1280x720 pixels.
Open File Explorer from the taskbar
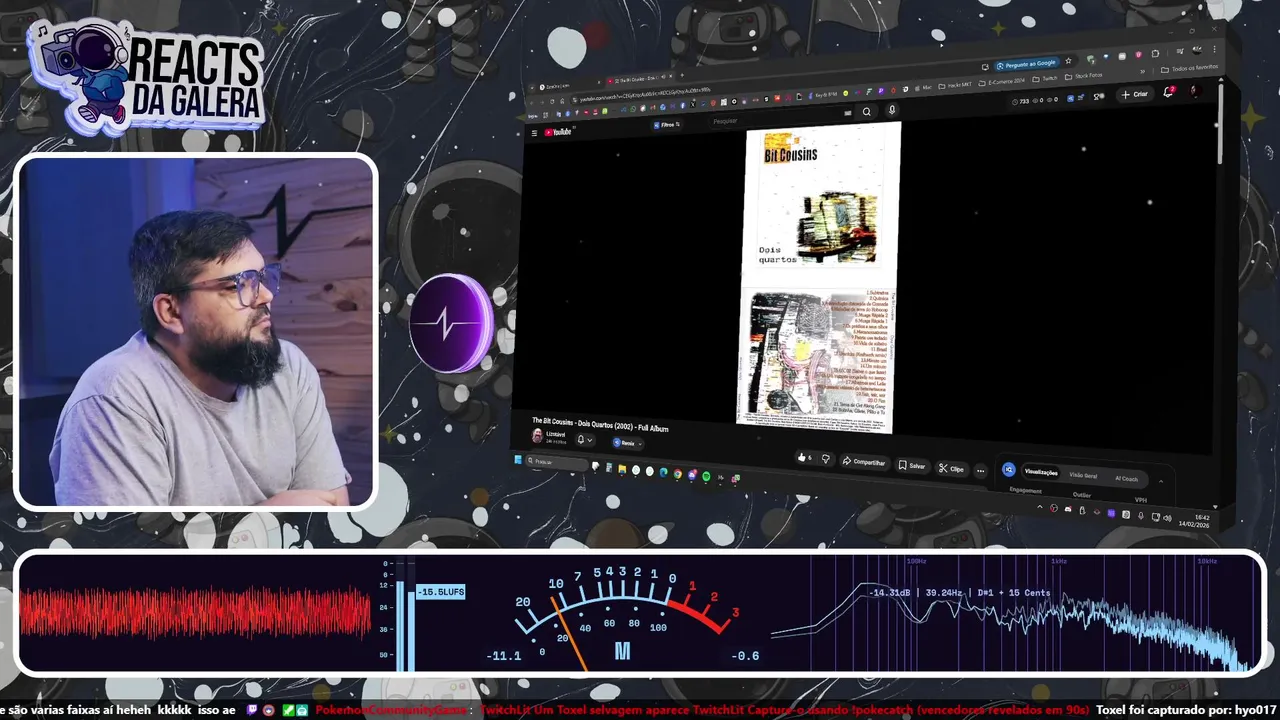pos(622,469)
